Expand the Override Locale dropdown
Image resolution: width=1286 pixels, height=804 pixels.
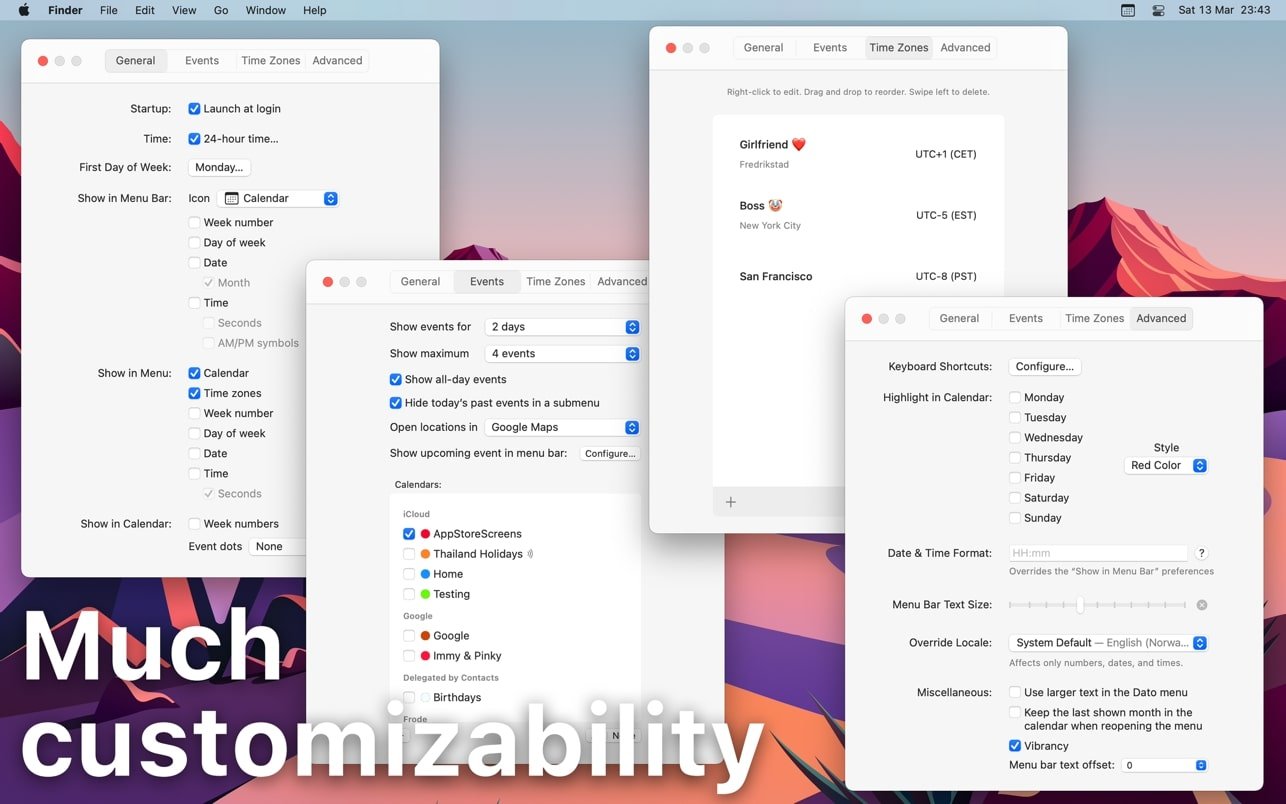point(1108,643)
